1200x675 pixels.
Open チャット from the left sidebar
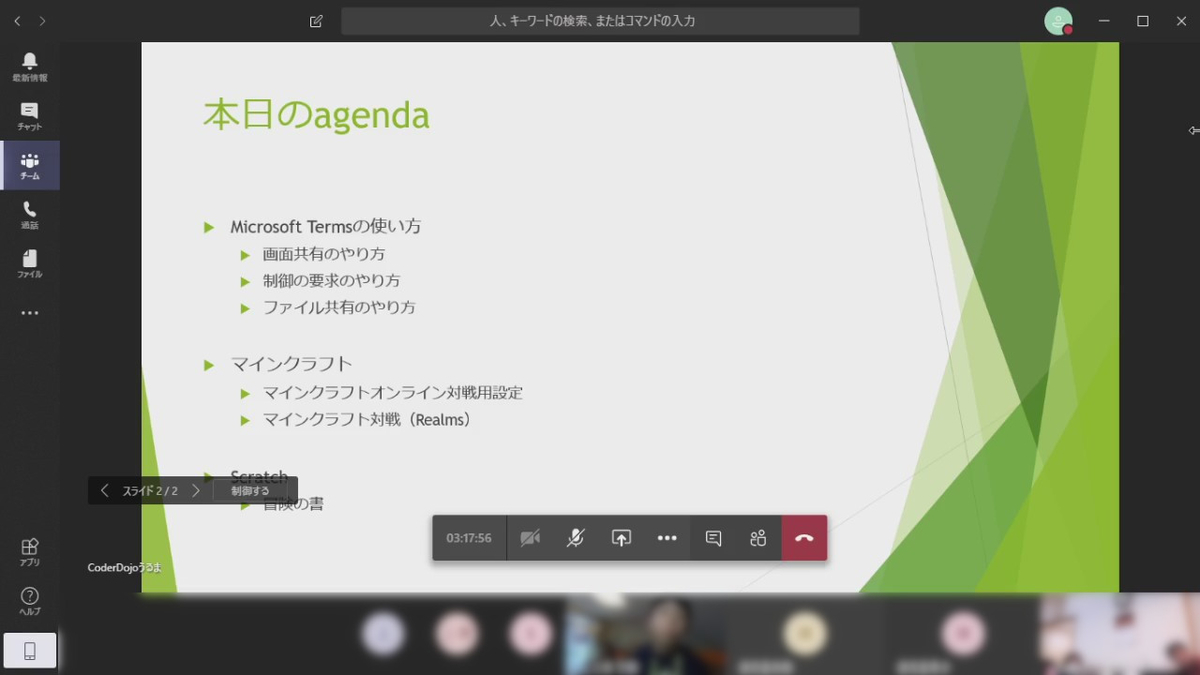(x=29, y=117)
